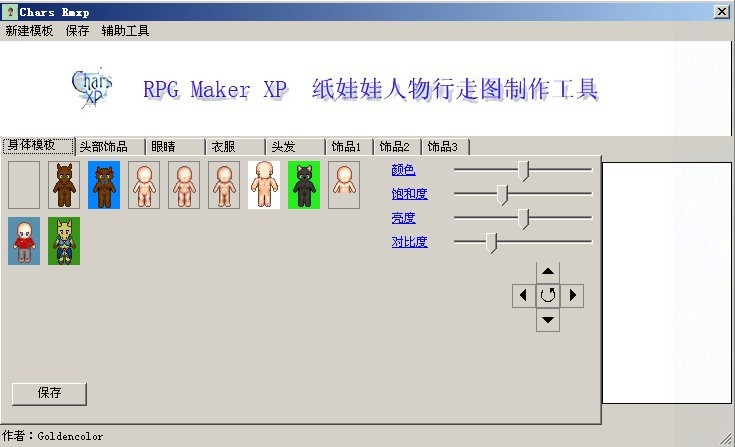Screen dimensions: 735x447
Task: Click the 对比度 link label
Action: point(409,242)
